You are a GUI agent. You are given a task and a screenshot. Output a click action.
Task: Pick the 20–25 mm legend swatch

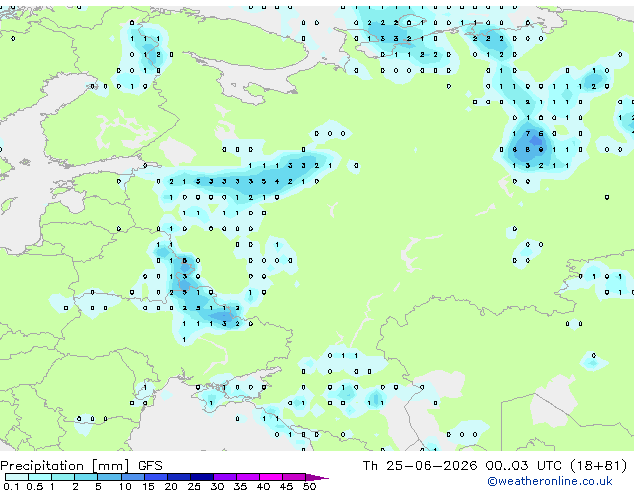click(x=178, y=477)
